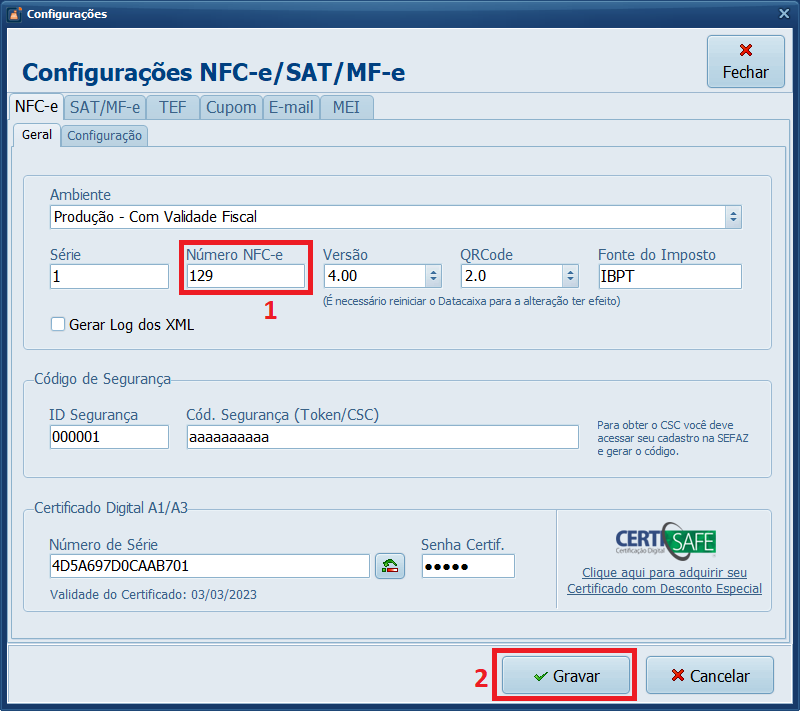
Task: Click the certificate search icon button
Action: (389, 566)
